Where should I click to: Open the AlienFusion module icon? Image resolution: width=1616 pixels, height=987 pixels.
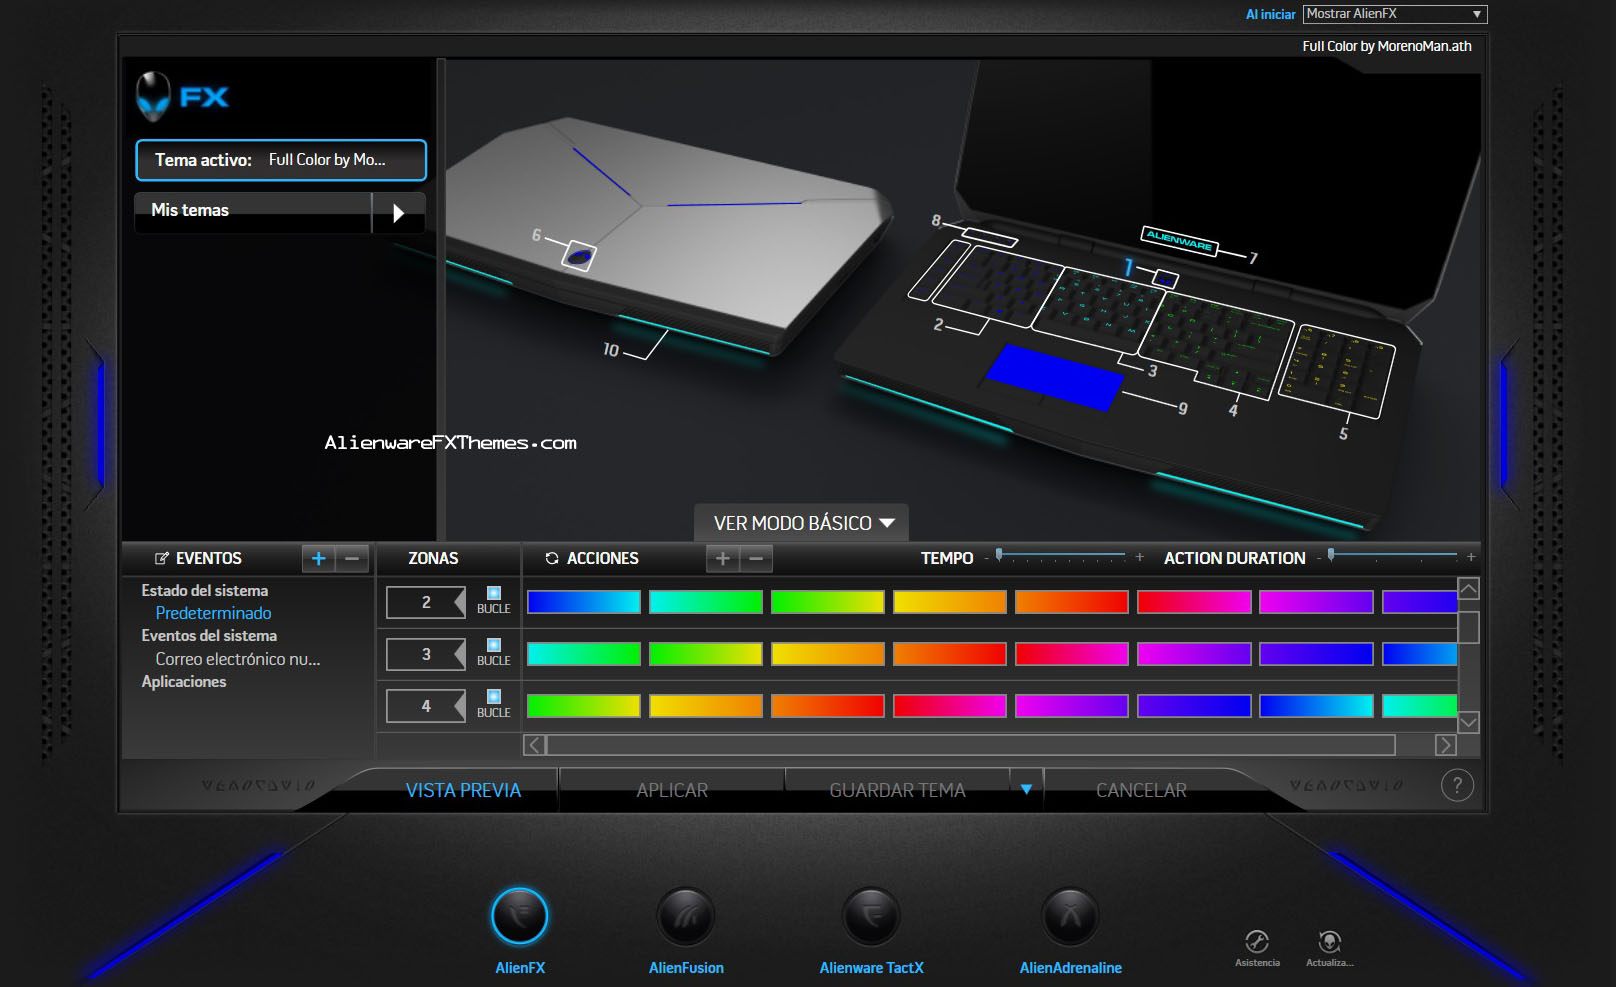coord(686,916)
